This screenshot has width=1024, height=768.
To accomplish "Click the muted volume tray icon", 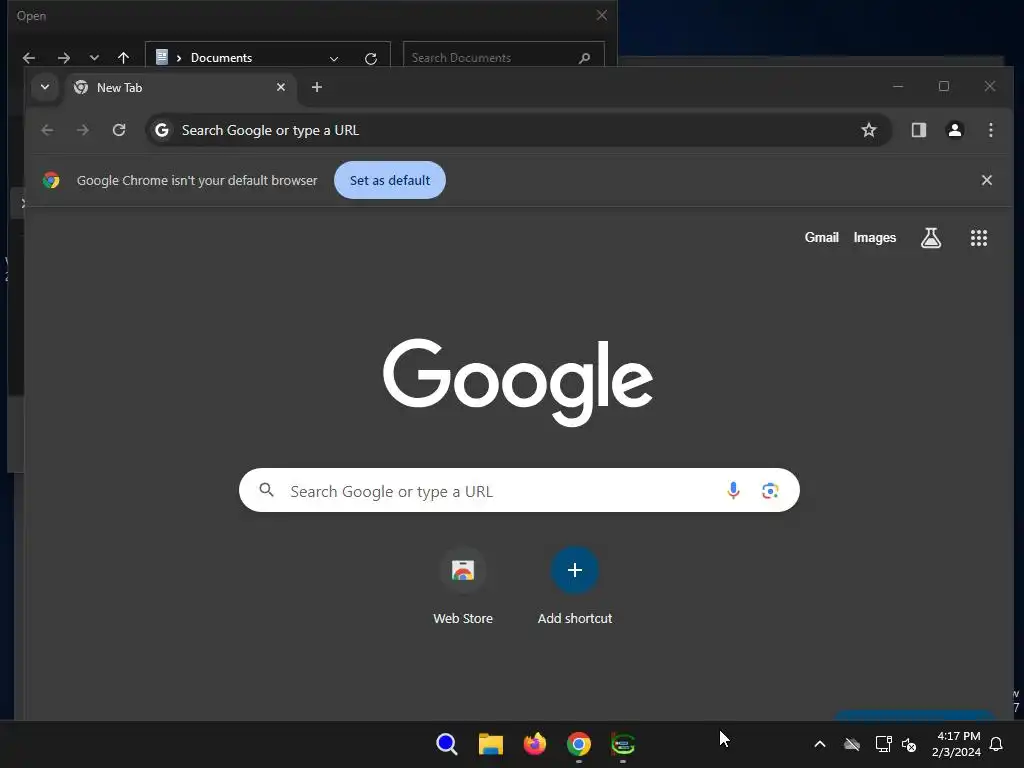I will (908, 744).
